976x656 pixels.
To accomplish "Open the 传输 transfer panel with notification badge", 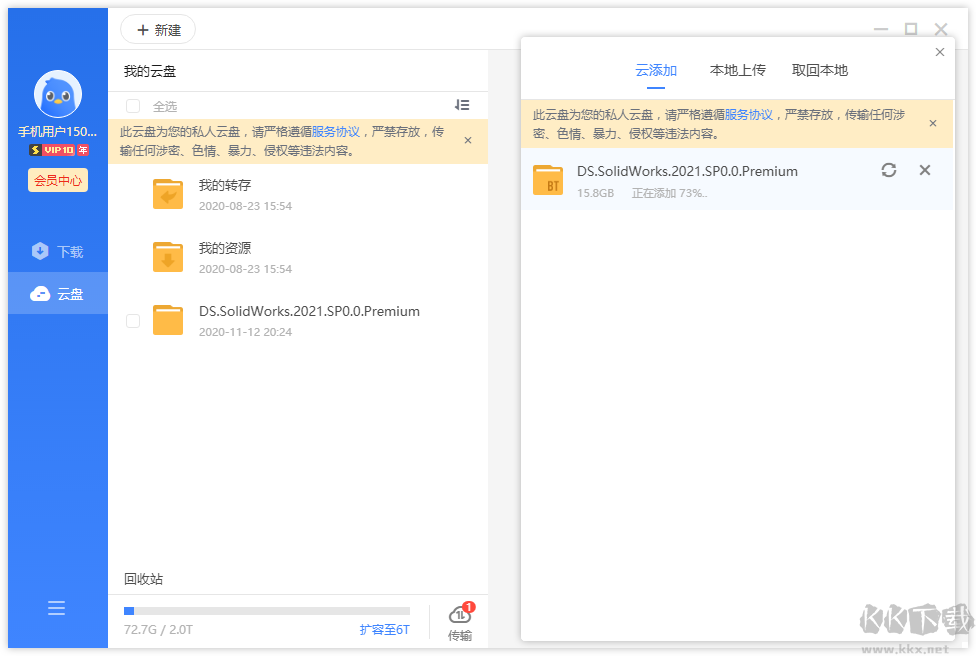I will 459,620.
